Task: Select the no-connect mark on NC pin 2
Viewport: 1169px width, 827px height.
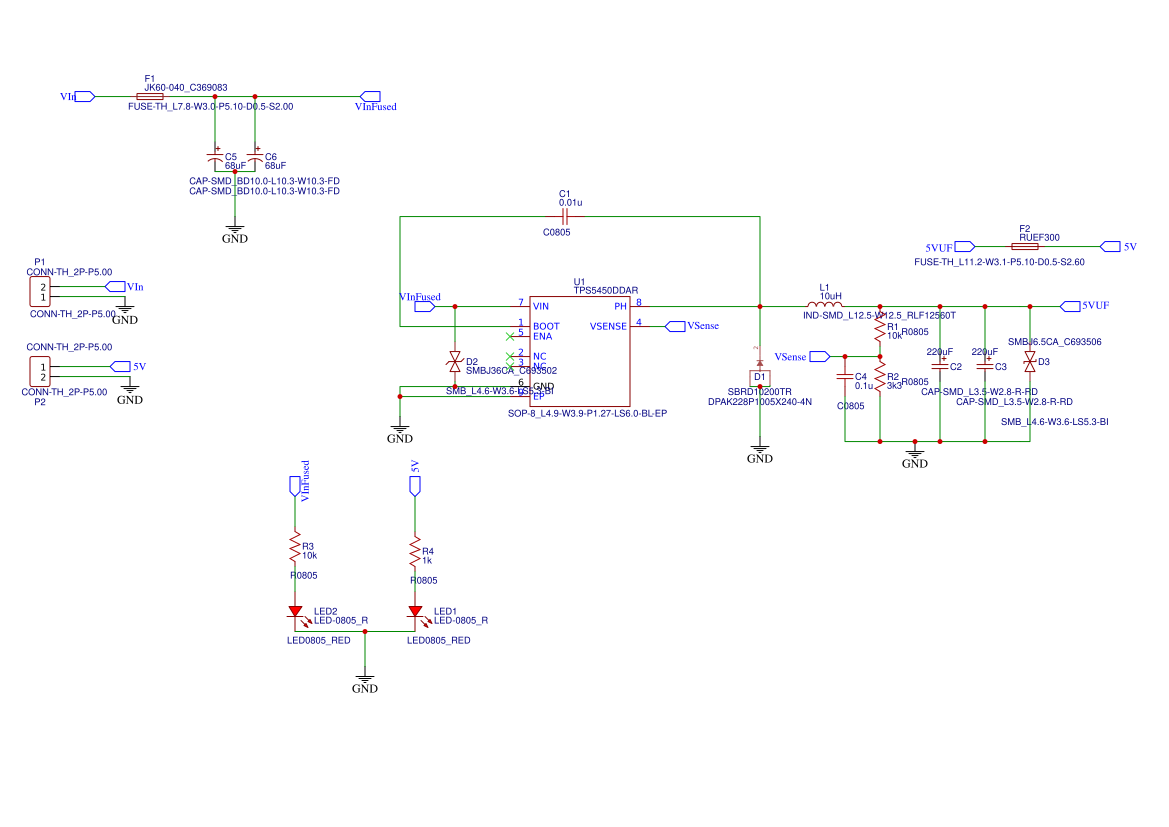Action: tap(510, 356)
